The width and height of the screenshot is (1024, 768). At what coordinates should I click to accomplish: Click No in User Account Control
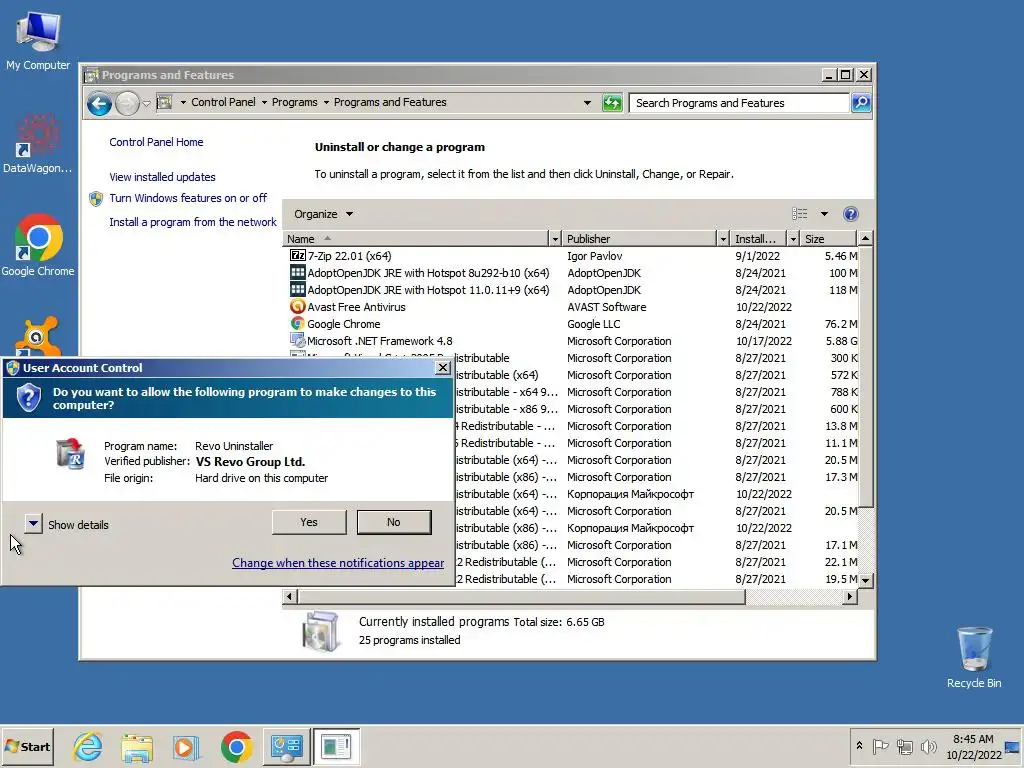[394, 522]
